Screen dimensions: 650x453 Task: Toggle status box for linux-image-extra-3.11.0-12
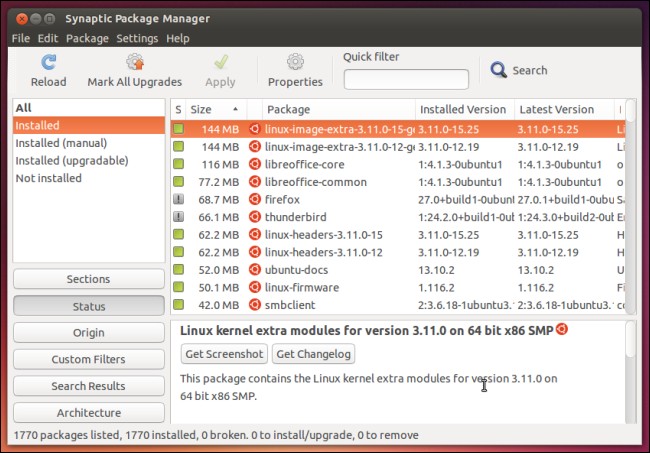point(178,146)
